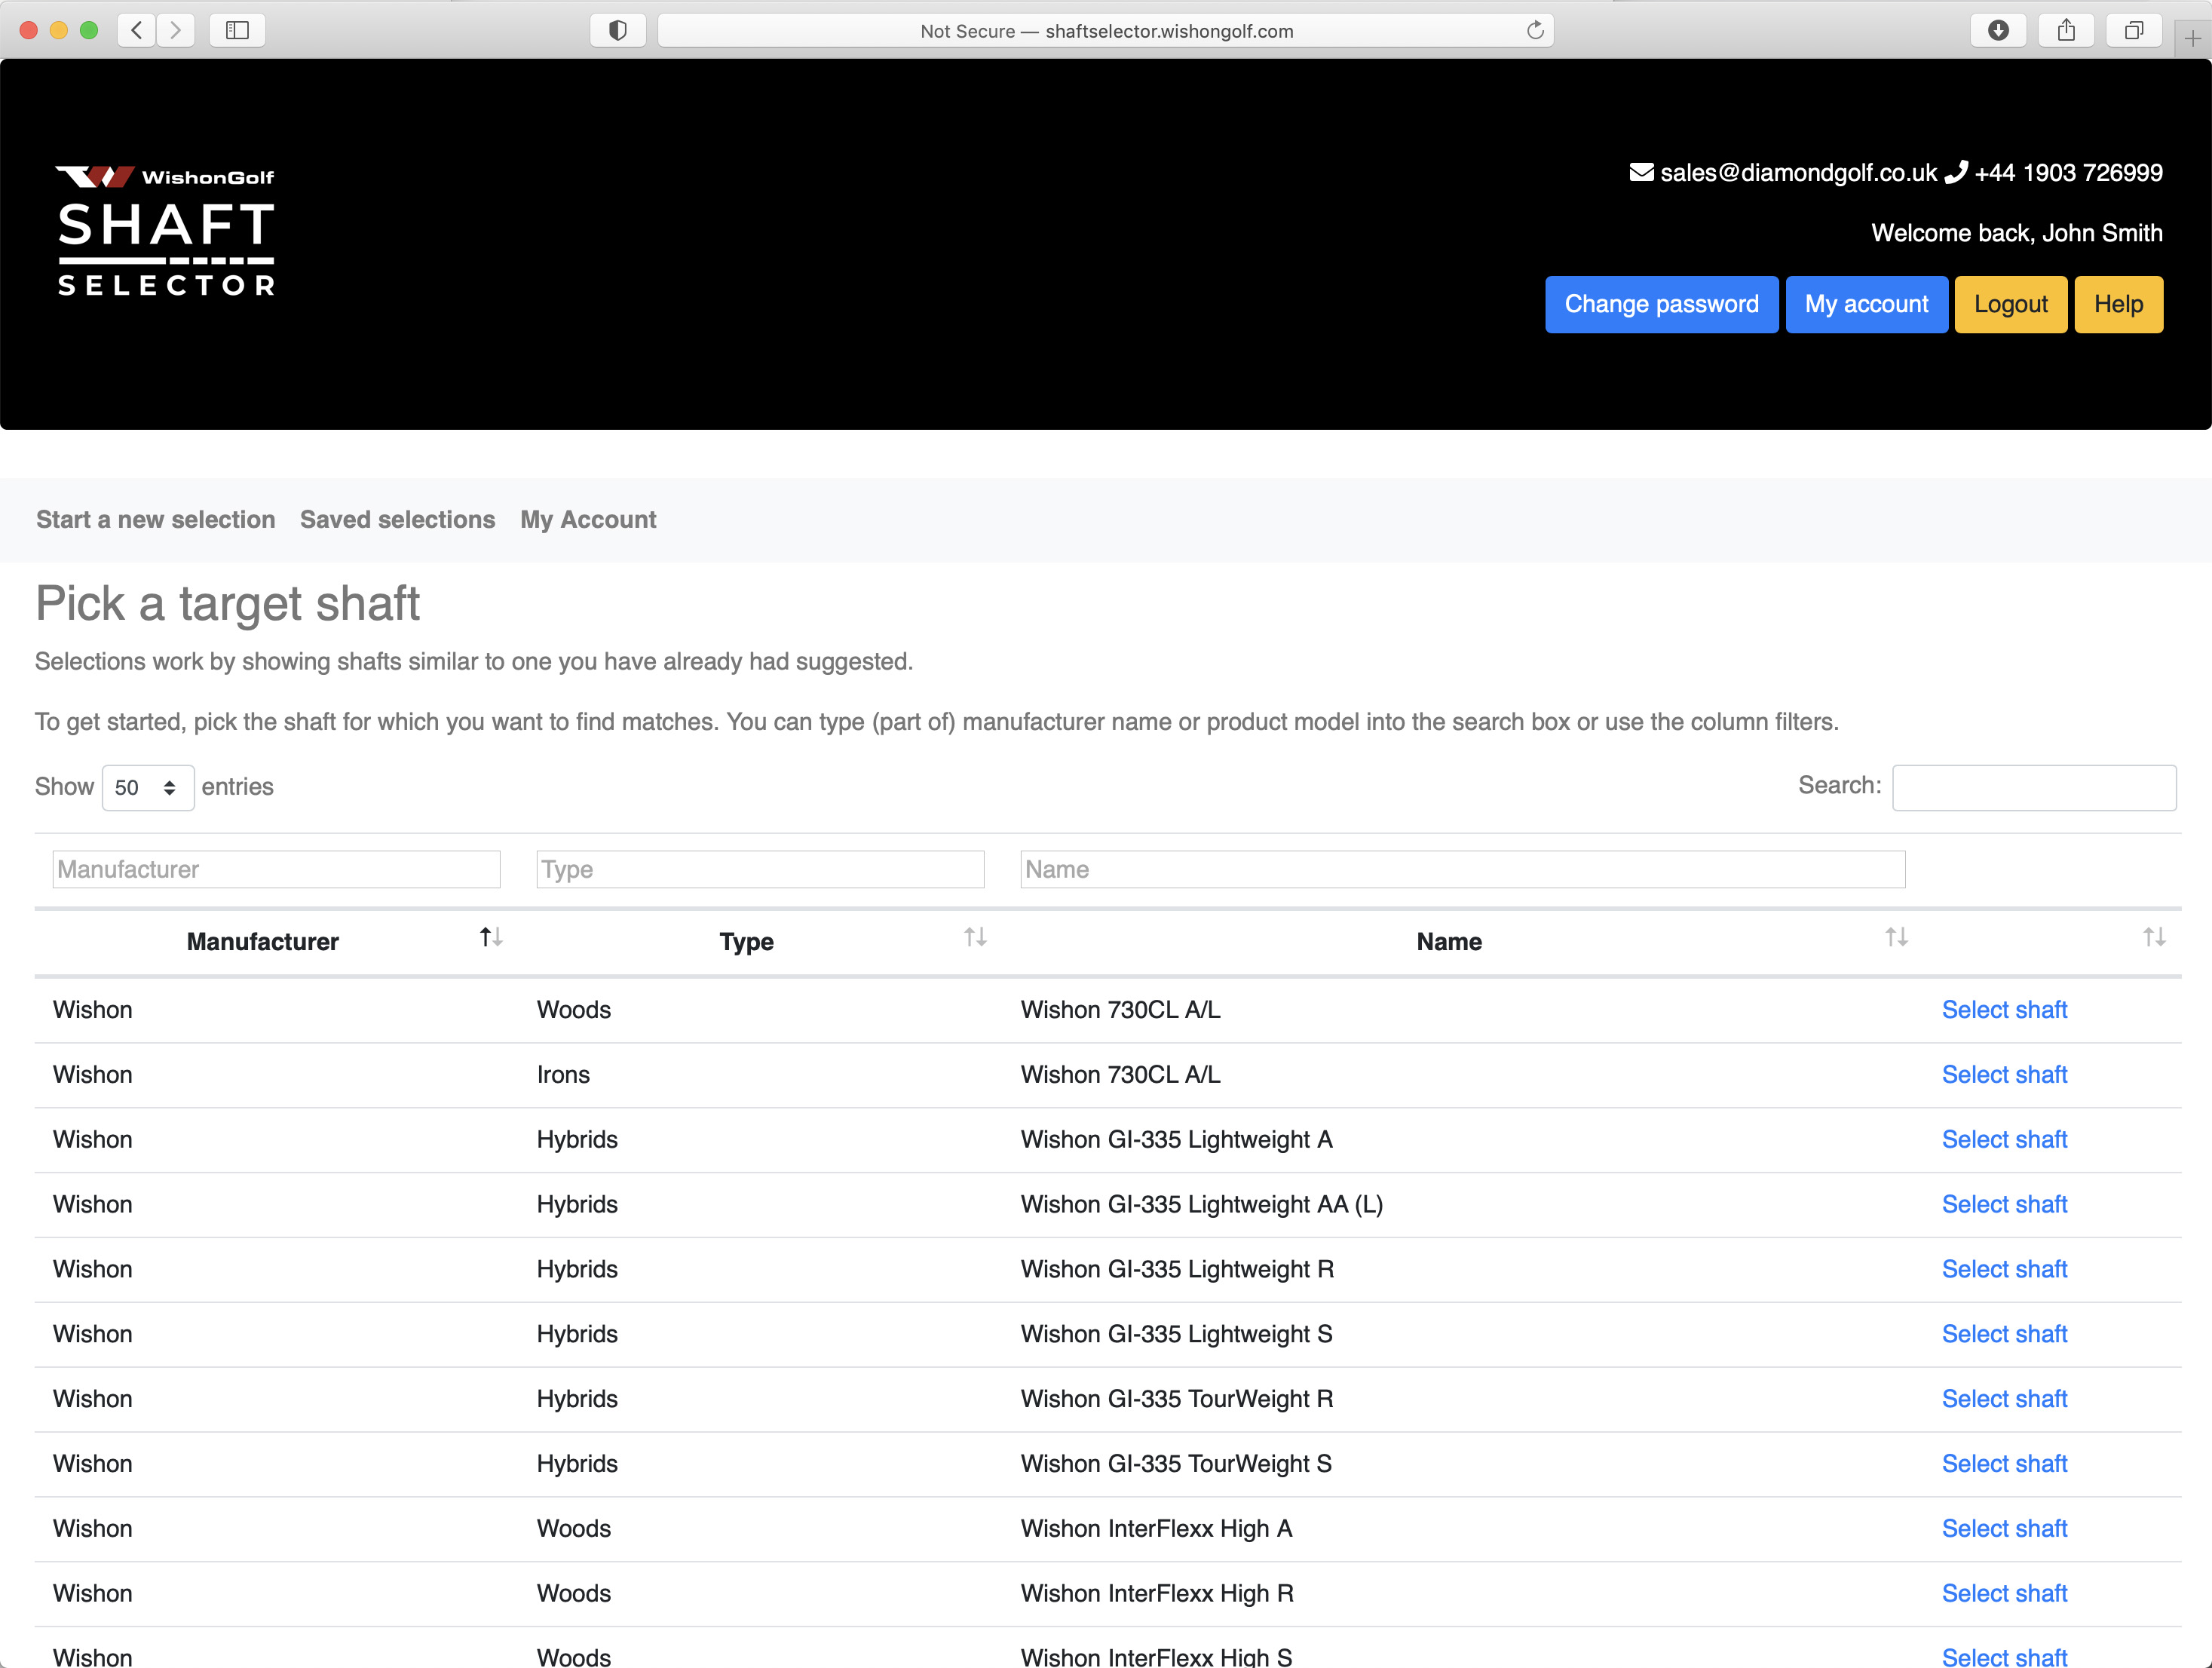The width and height of the screenshot is (2212, 1668).
Task: Click the phone handset icon
Action: (1955, 172)
